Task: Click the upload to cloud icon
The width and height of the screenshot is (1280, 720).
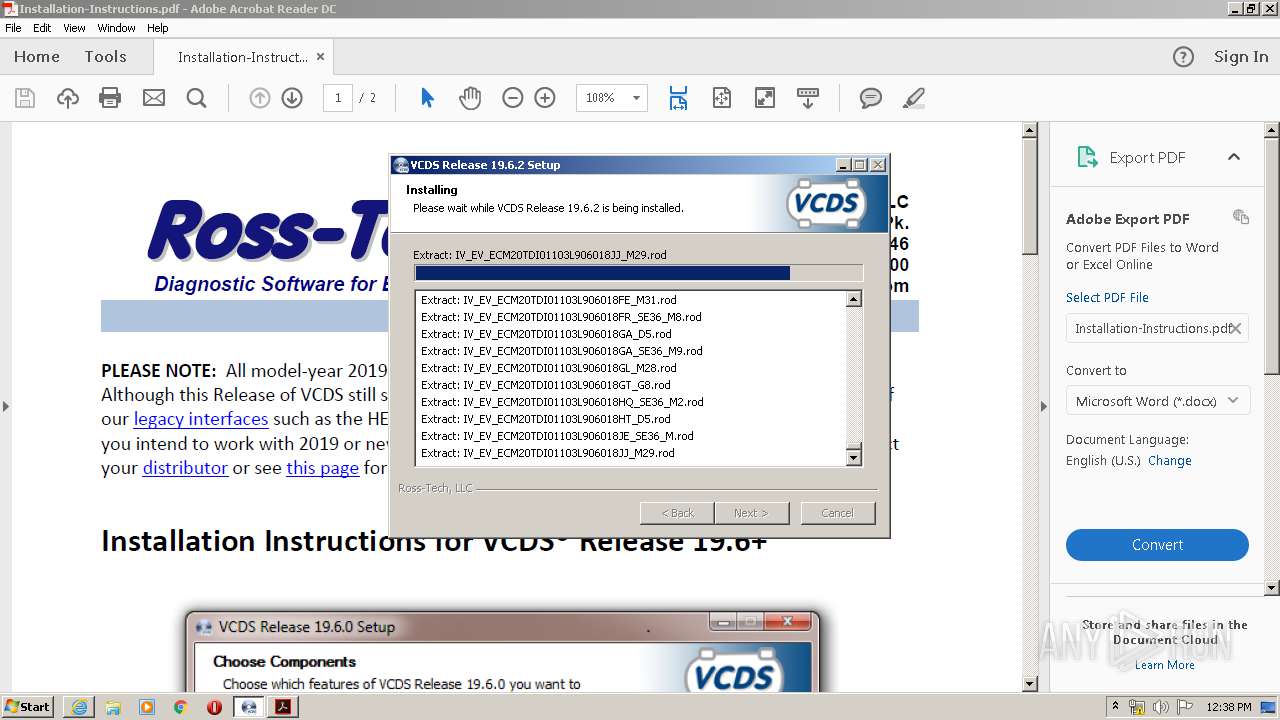Action: tap(67, 98)
